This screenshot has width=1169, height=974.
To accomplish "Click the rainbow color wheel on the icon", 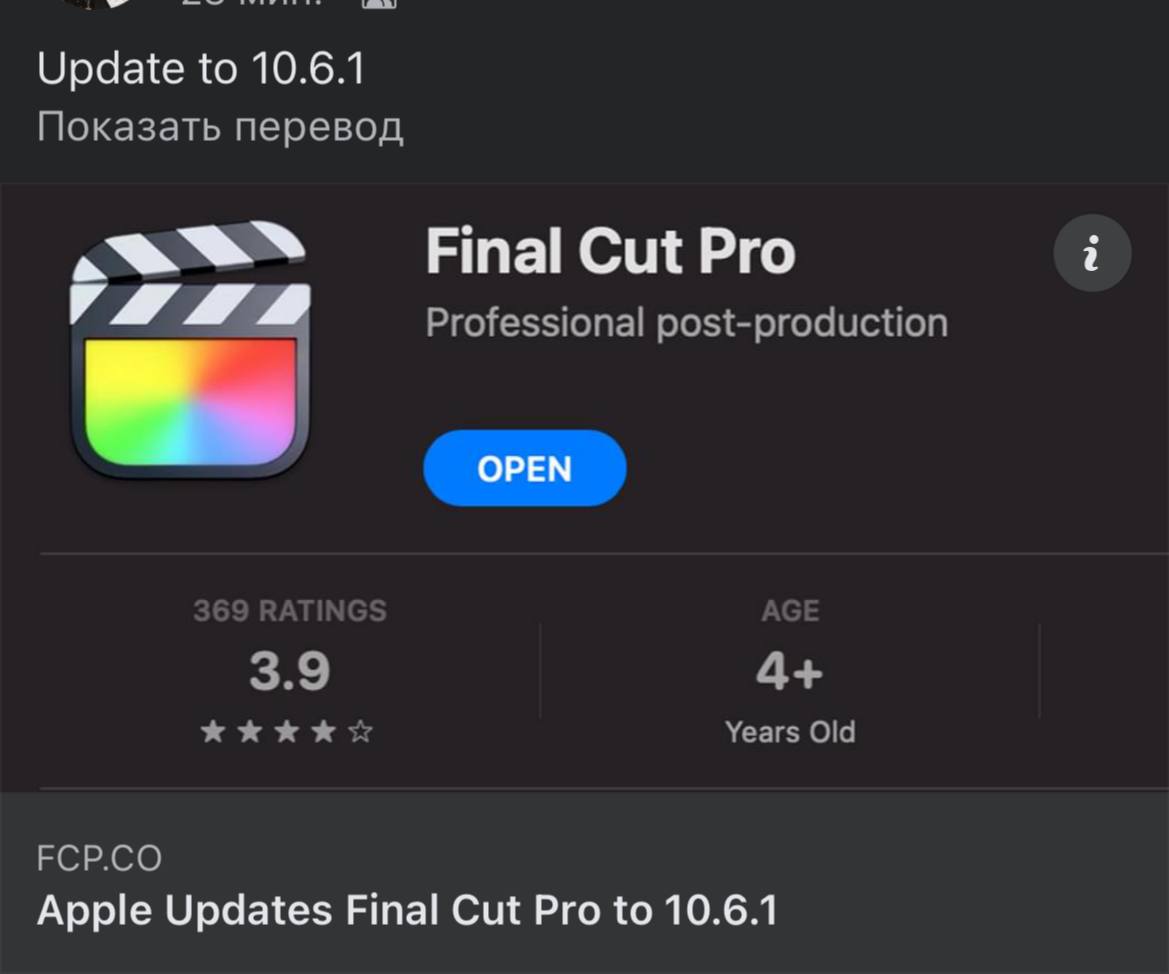I will click(x=191, y=403).
